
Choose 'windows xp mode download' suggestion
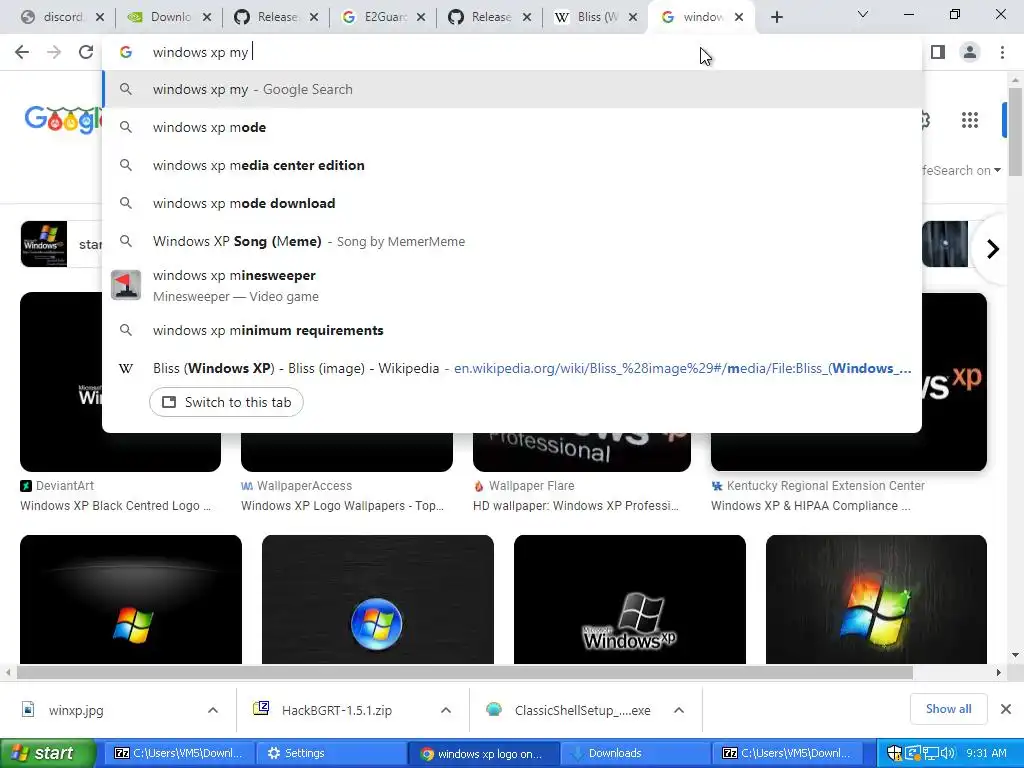(512, 203)
